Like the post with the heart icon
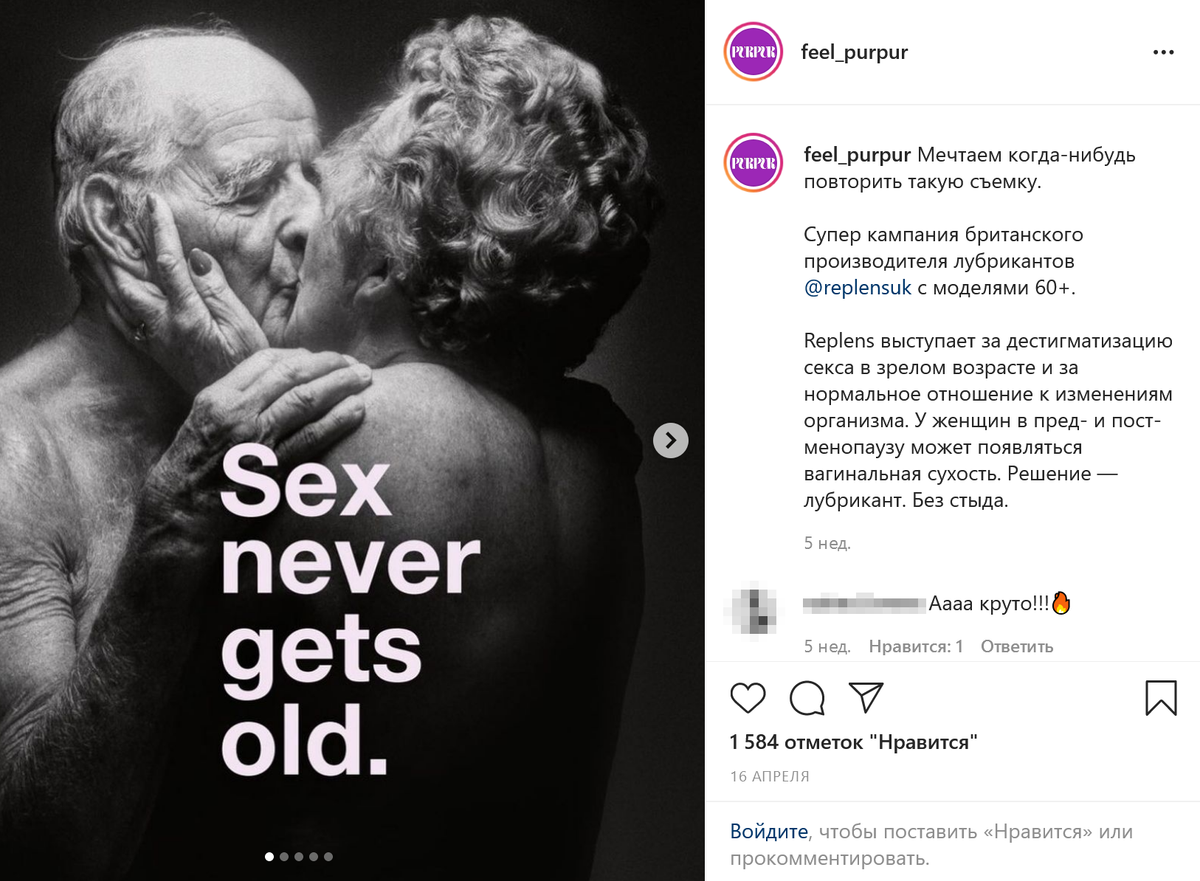Image resolution: width=1200 pixels, height=881 pixels. [748, 697]
